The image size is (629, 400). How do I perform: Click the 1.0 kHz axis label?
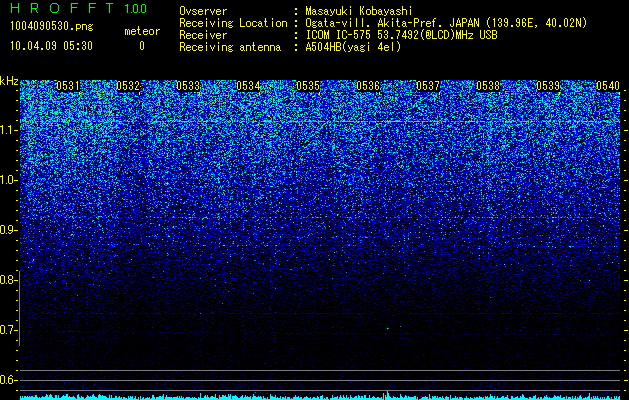[x=8, y=180]
